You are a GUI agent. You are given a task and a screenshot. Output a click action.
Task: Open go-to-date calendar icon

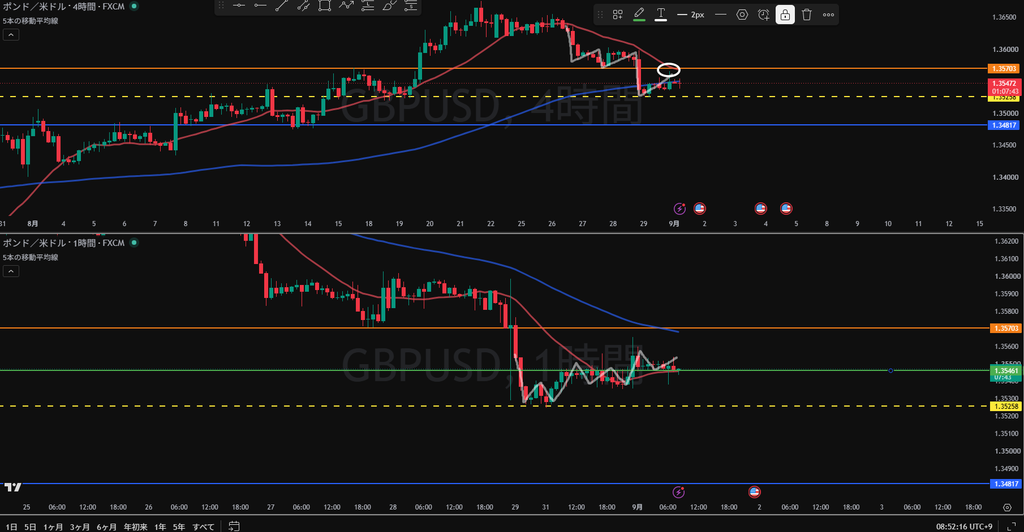pos(234,526)
